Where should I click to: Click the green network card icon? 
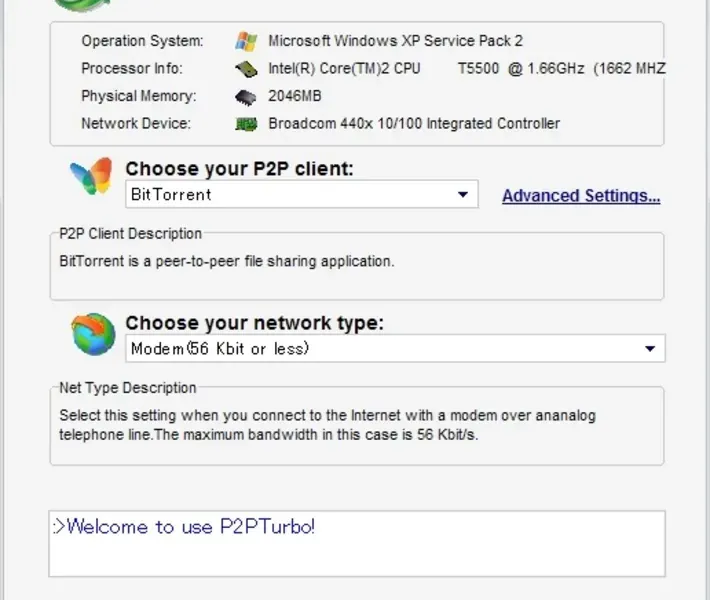coord(246,124)
